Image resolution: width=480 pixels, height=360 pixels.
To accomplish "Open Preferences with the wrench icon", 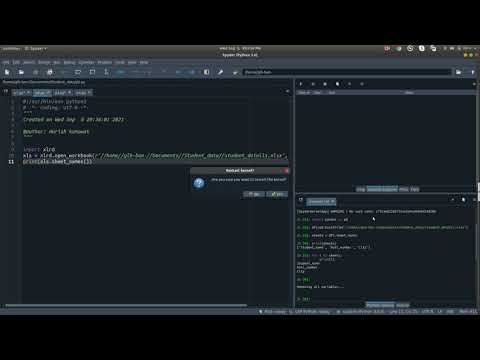I will (220, 72).
